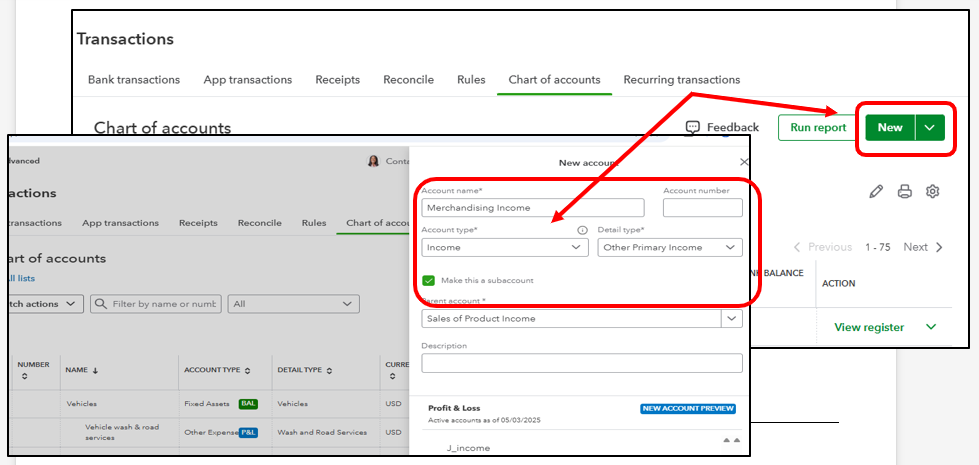Uncheck Make this a subaccount
Image resolution: width=979 pixels, height=465 pixels.
pyautogui.click(x=428, y=280)
